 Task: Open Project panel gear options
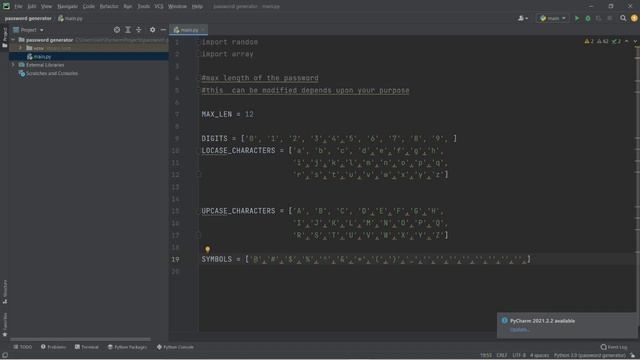click(x=152, y=30)
